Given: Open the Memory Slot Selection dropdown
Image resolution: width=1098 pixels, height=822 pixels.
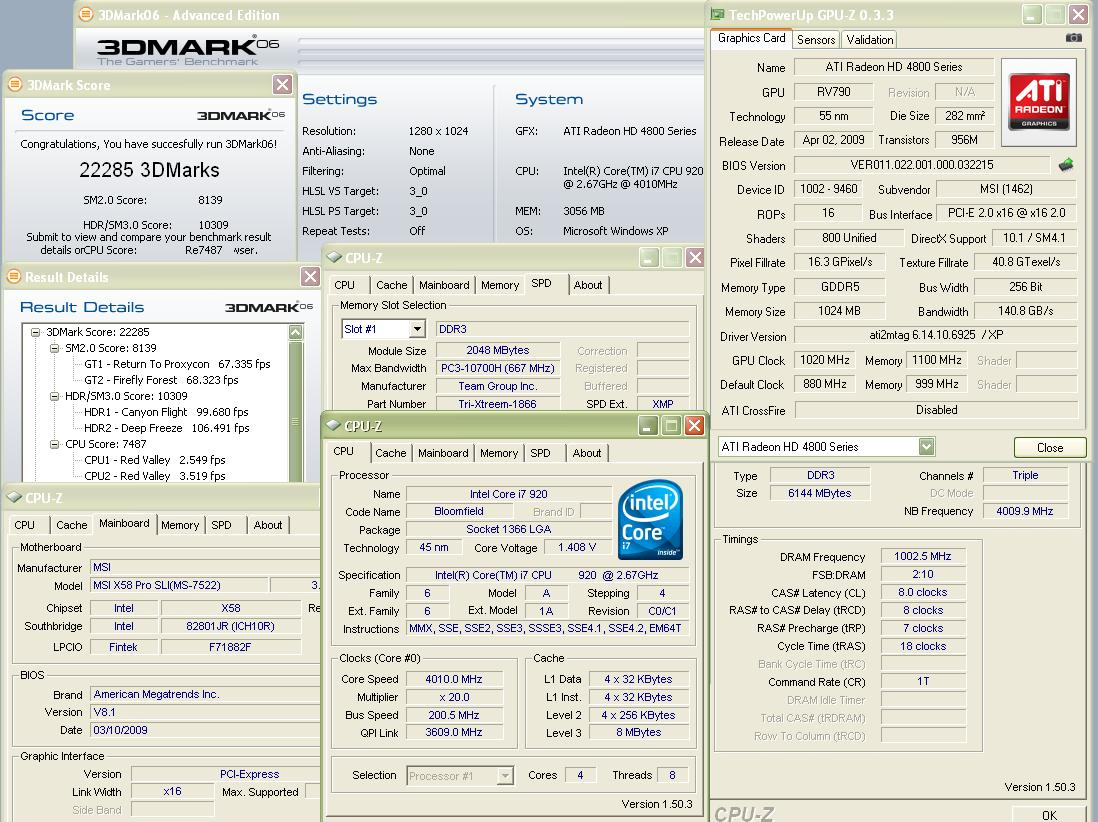Looking at the screenshot, I should tap(417, 329).
